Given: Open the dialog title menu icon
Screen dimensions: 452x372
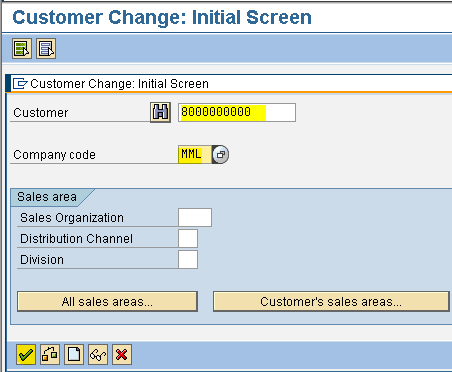Looking at the screenshot, I should click(20, 83).
